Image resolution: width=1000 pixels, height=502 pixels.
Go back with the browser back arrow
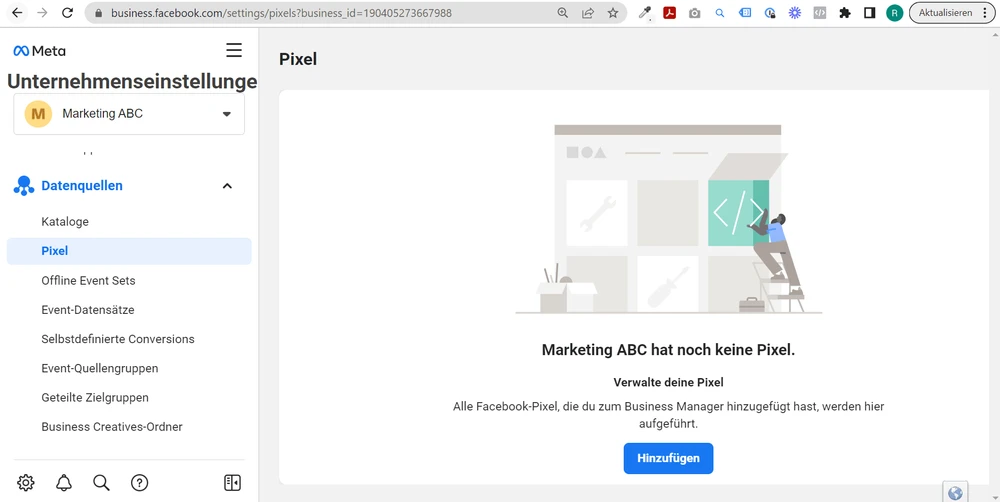17,13
